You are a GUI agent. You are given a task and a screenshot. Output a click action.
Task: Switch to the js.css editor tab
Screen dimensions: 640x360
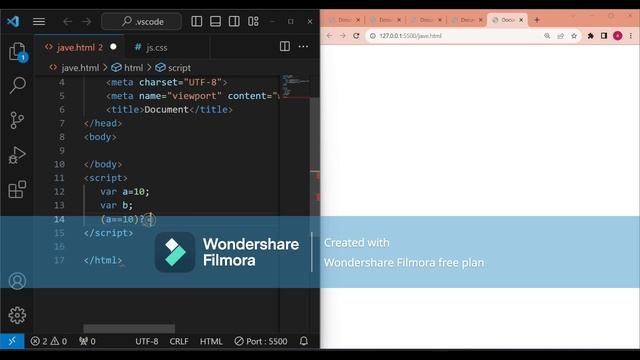point(157,47)
